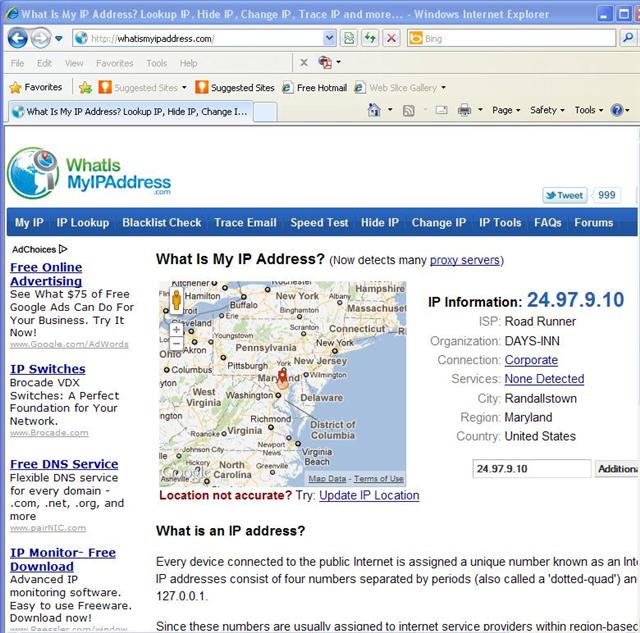Screen dimensions: 640x633
Task: Expand the address bar URL dropdown arrow
Action: pos(329,38)
